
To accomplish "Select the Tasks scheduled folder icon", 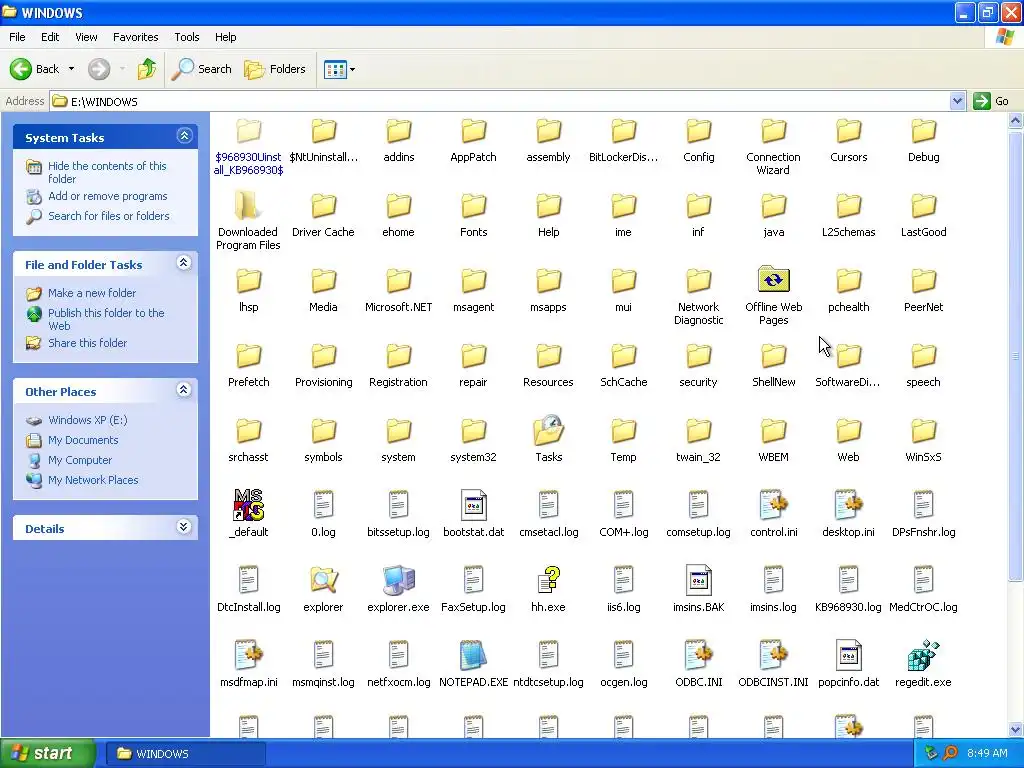I will (x=549, y=430).
